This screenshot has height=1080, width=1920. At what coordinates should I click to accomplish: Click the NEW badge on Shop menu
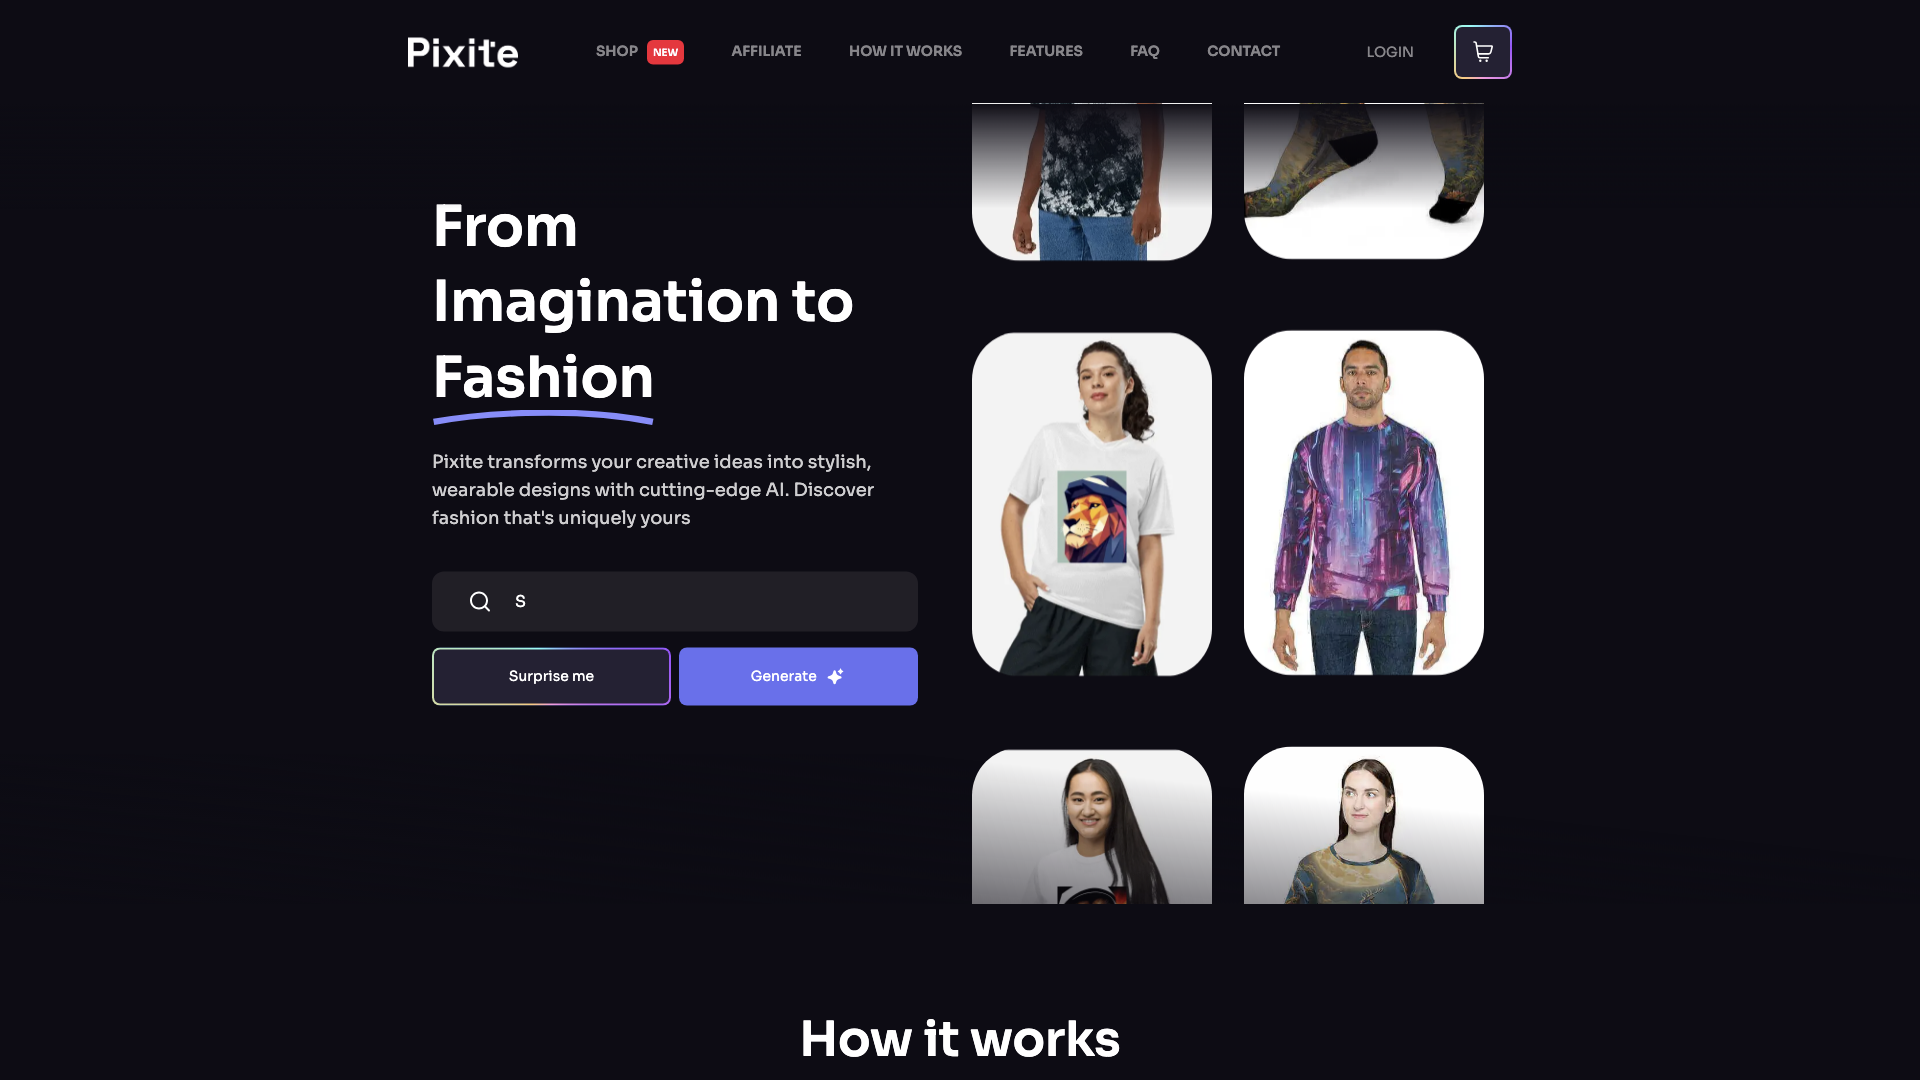665,51
